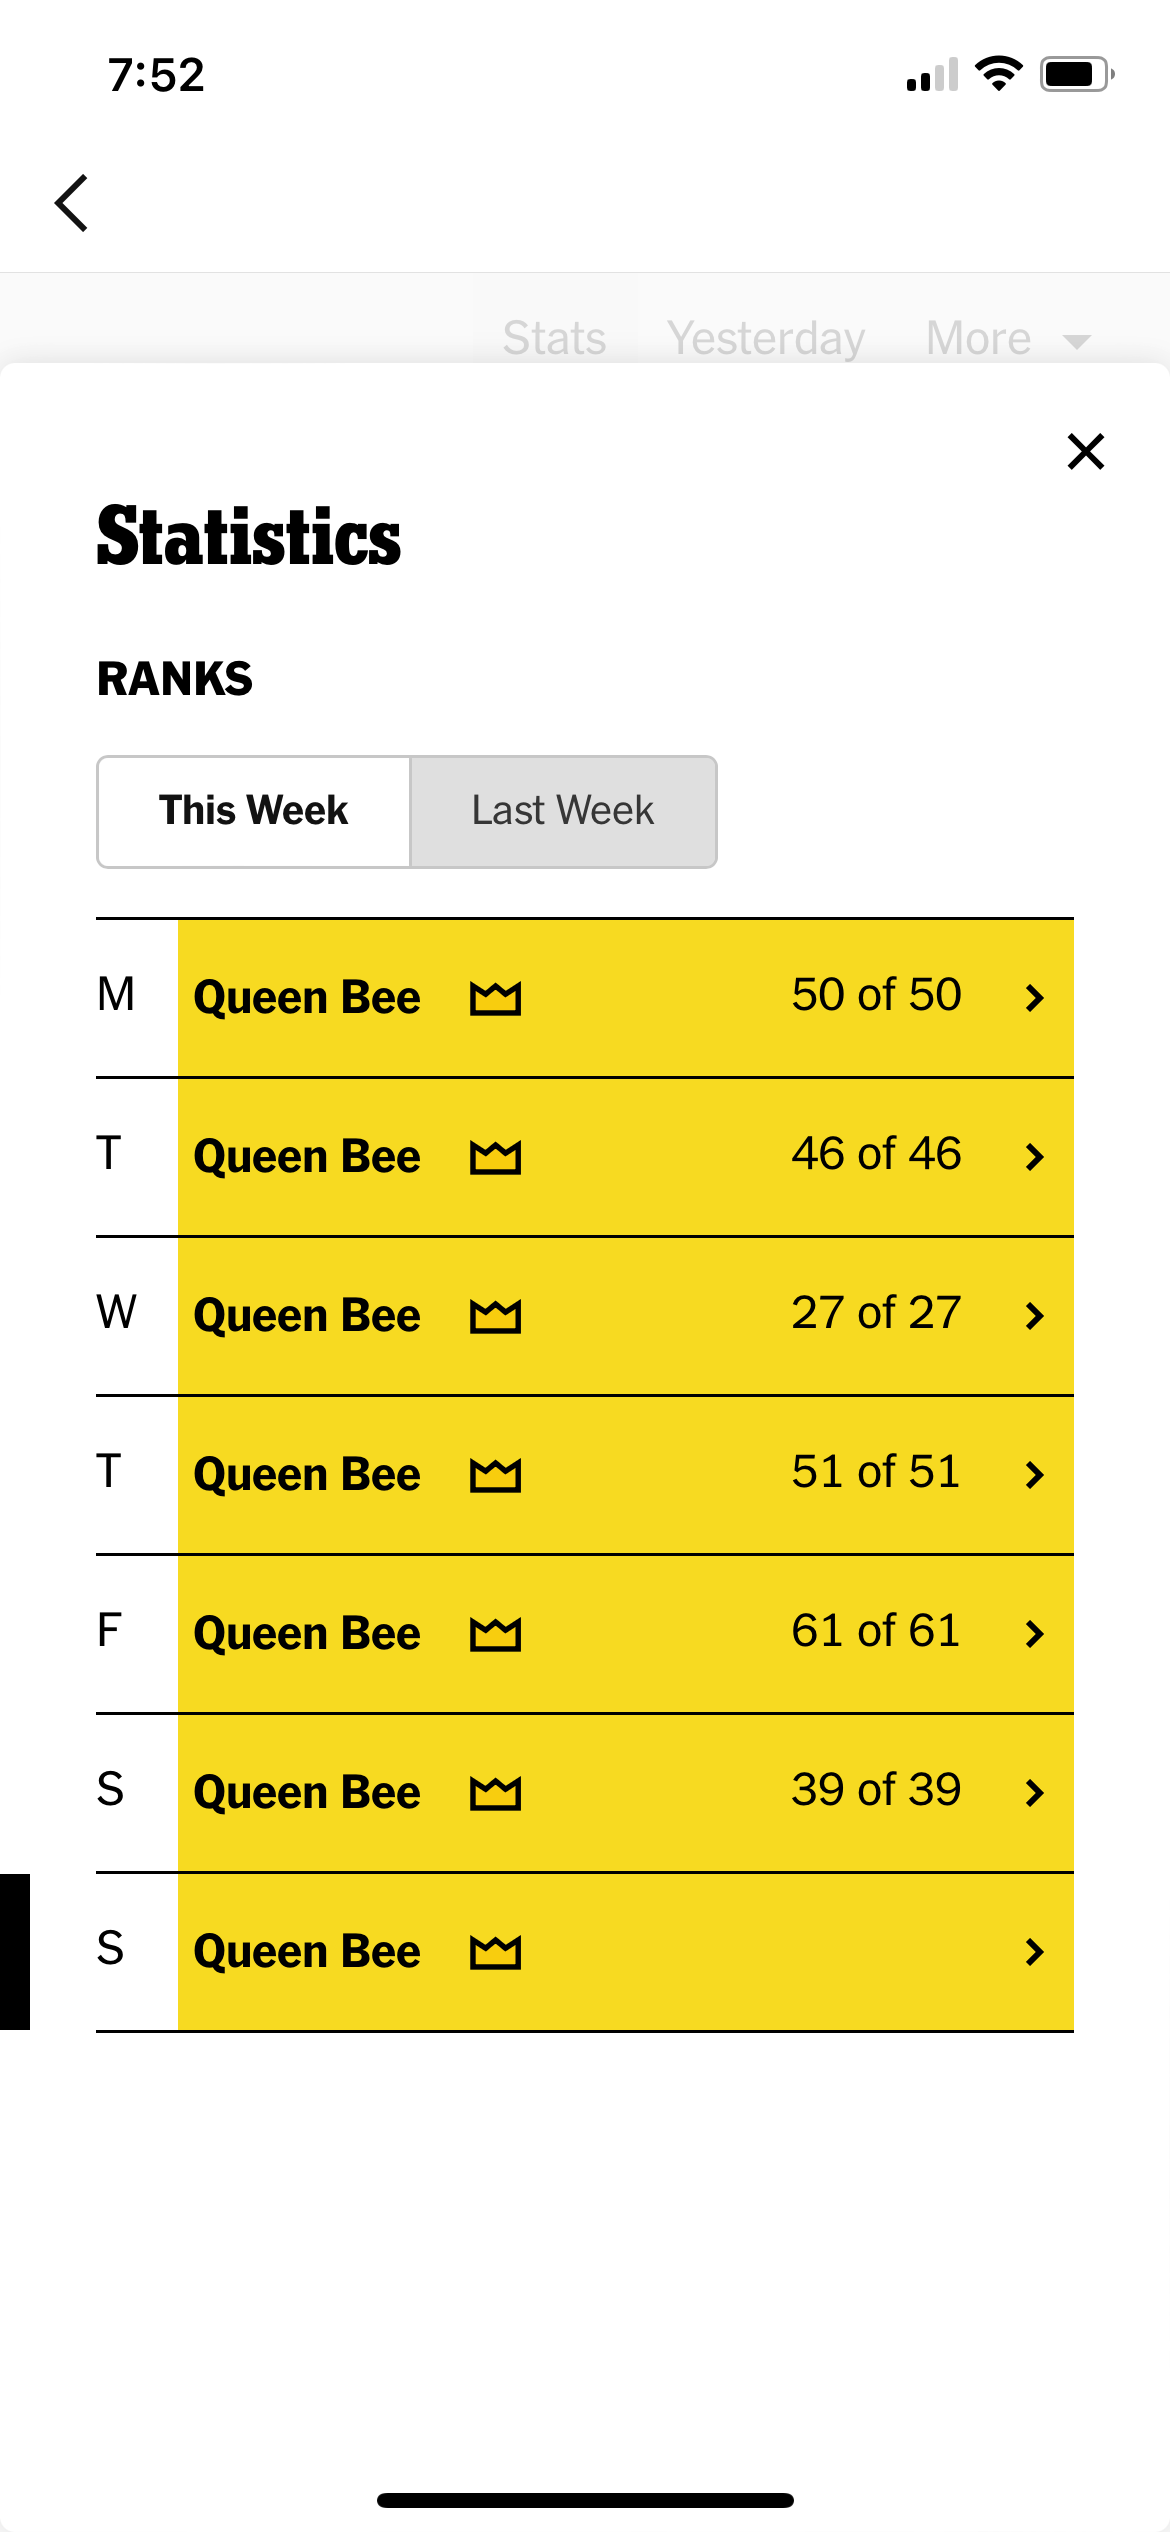This screenshot has width=1170, height=2532.
Task: Tap the Wi-Fi icon in status bar
Action: coord(998,74)
